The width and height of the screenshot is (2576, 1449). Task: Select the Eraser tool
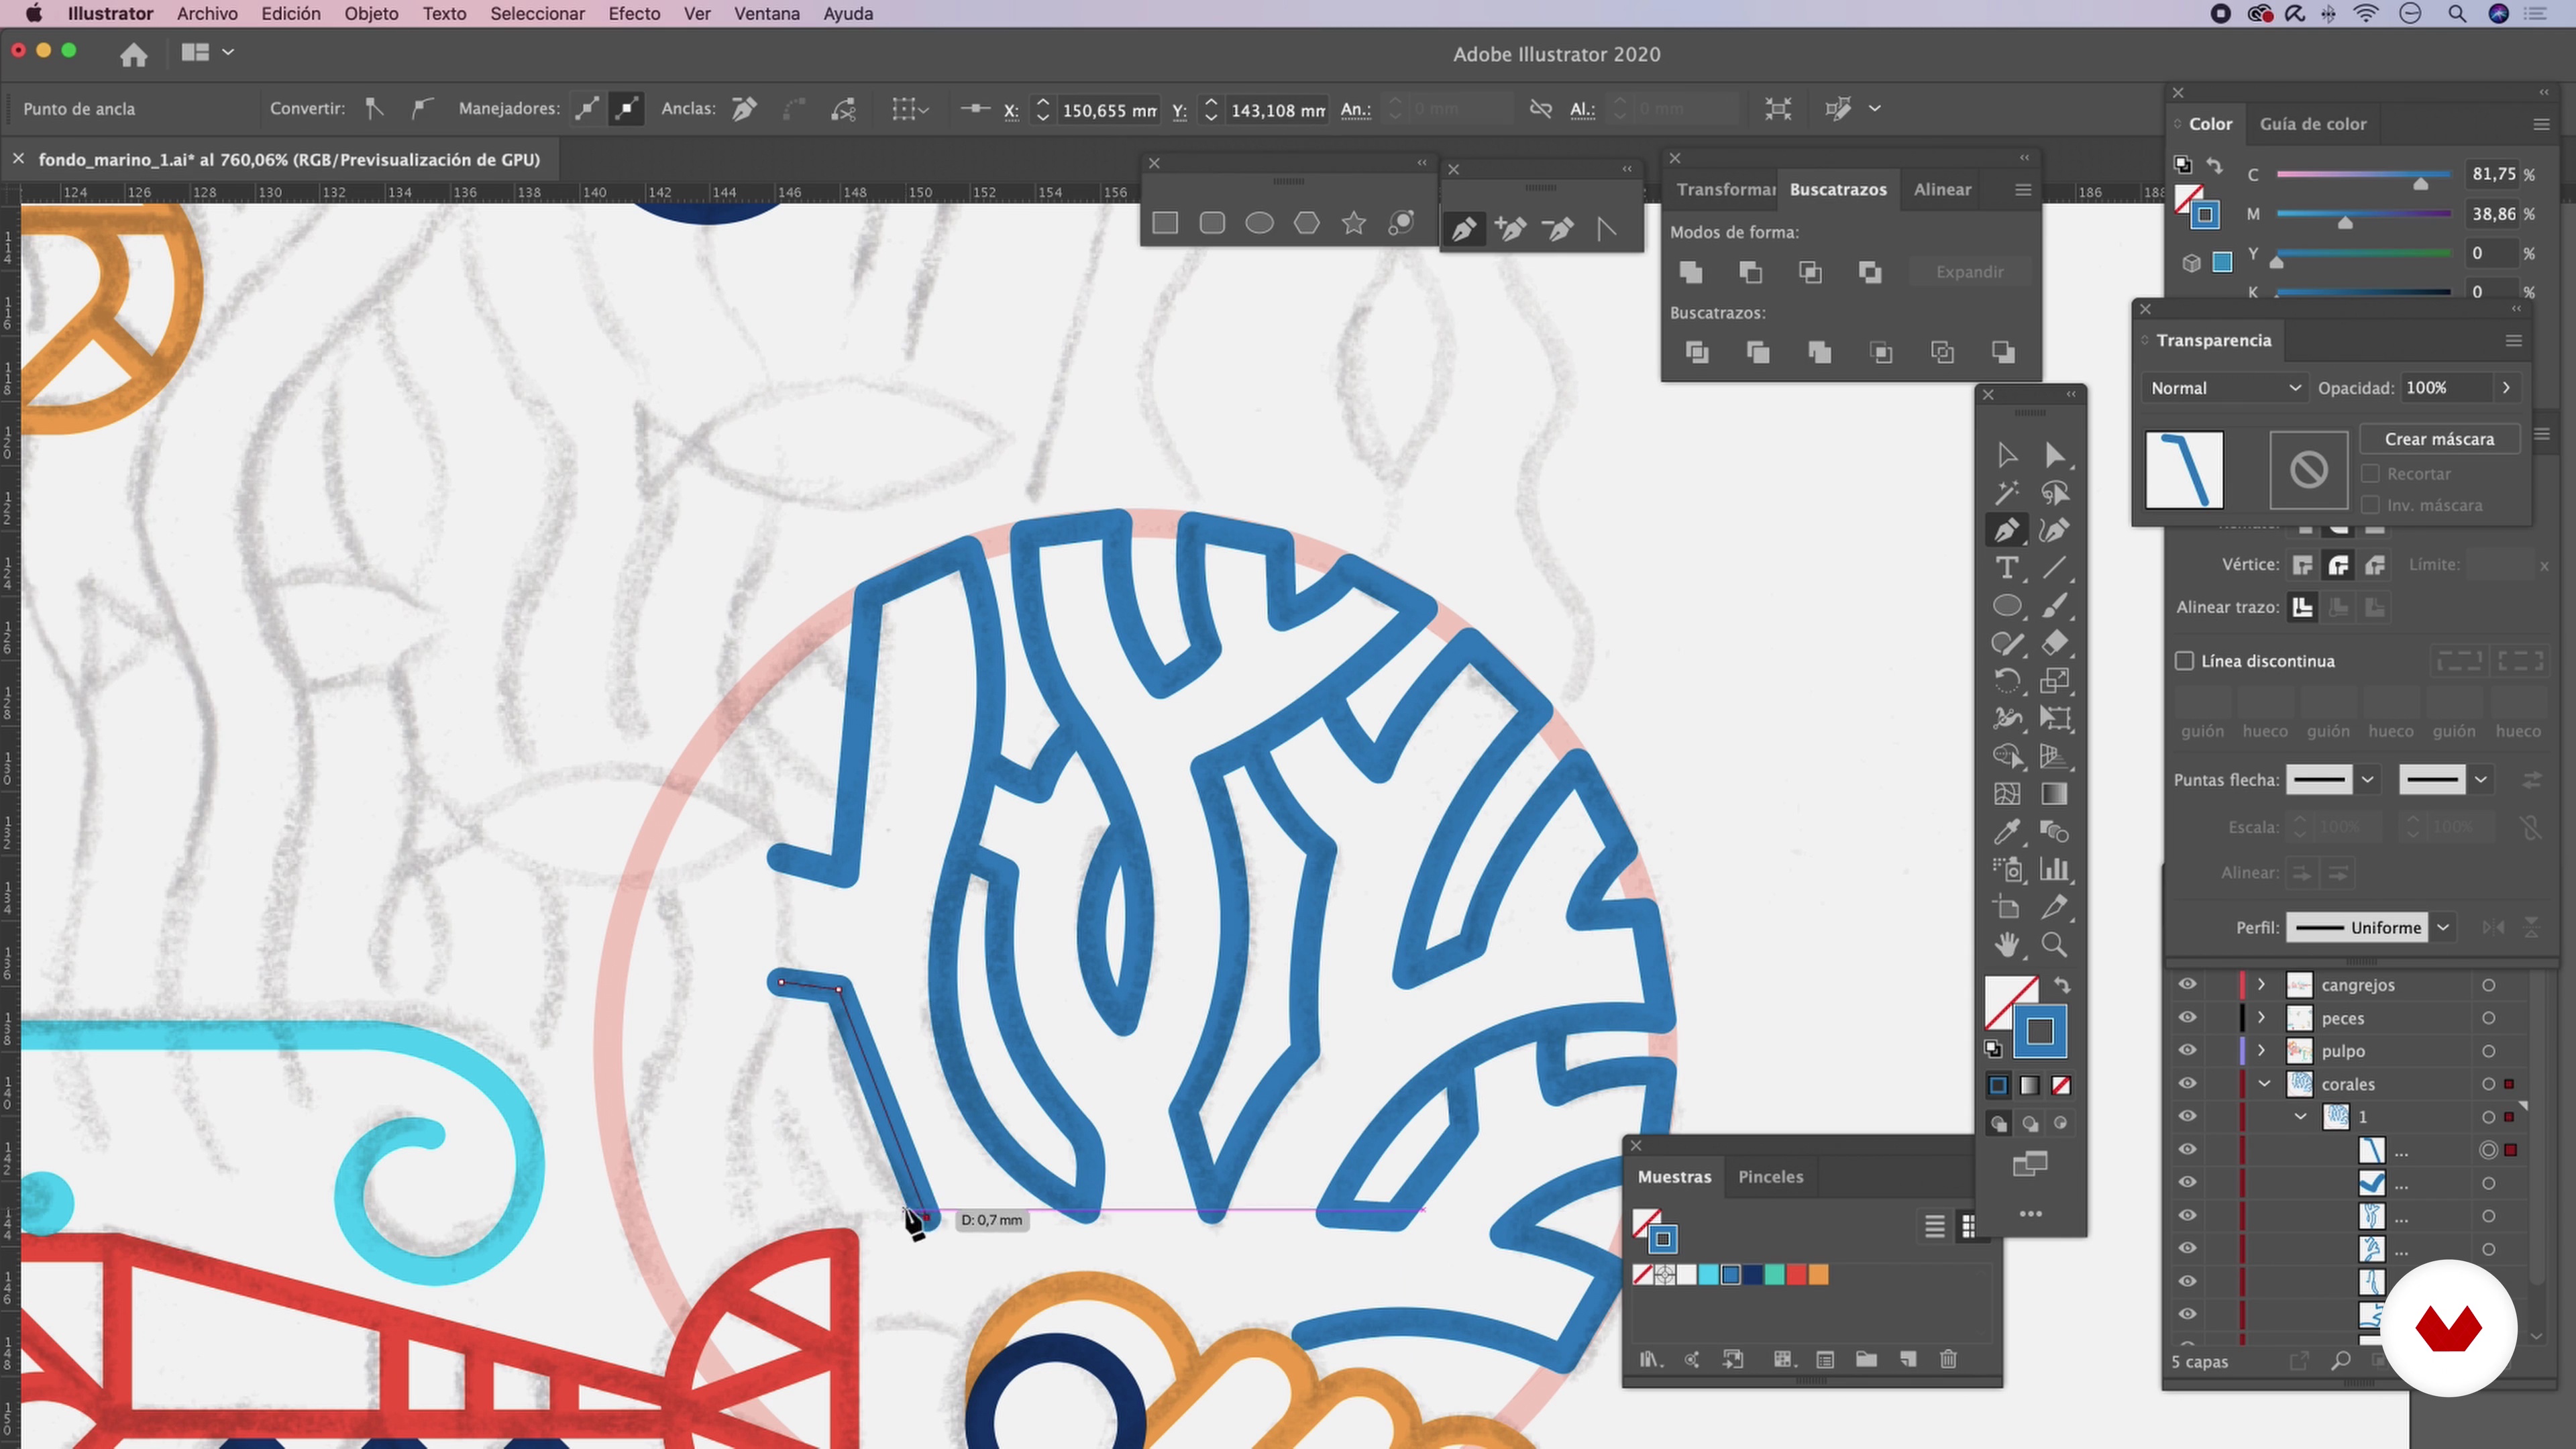(x=2054, y=643)
